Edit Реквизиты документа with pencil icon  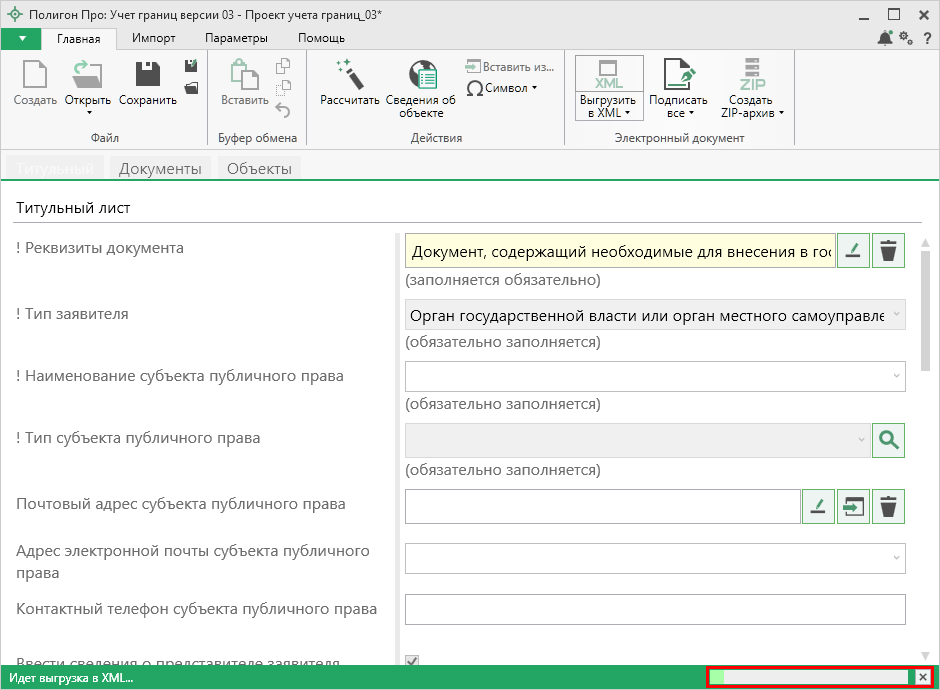(853, 251)
